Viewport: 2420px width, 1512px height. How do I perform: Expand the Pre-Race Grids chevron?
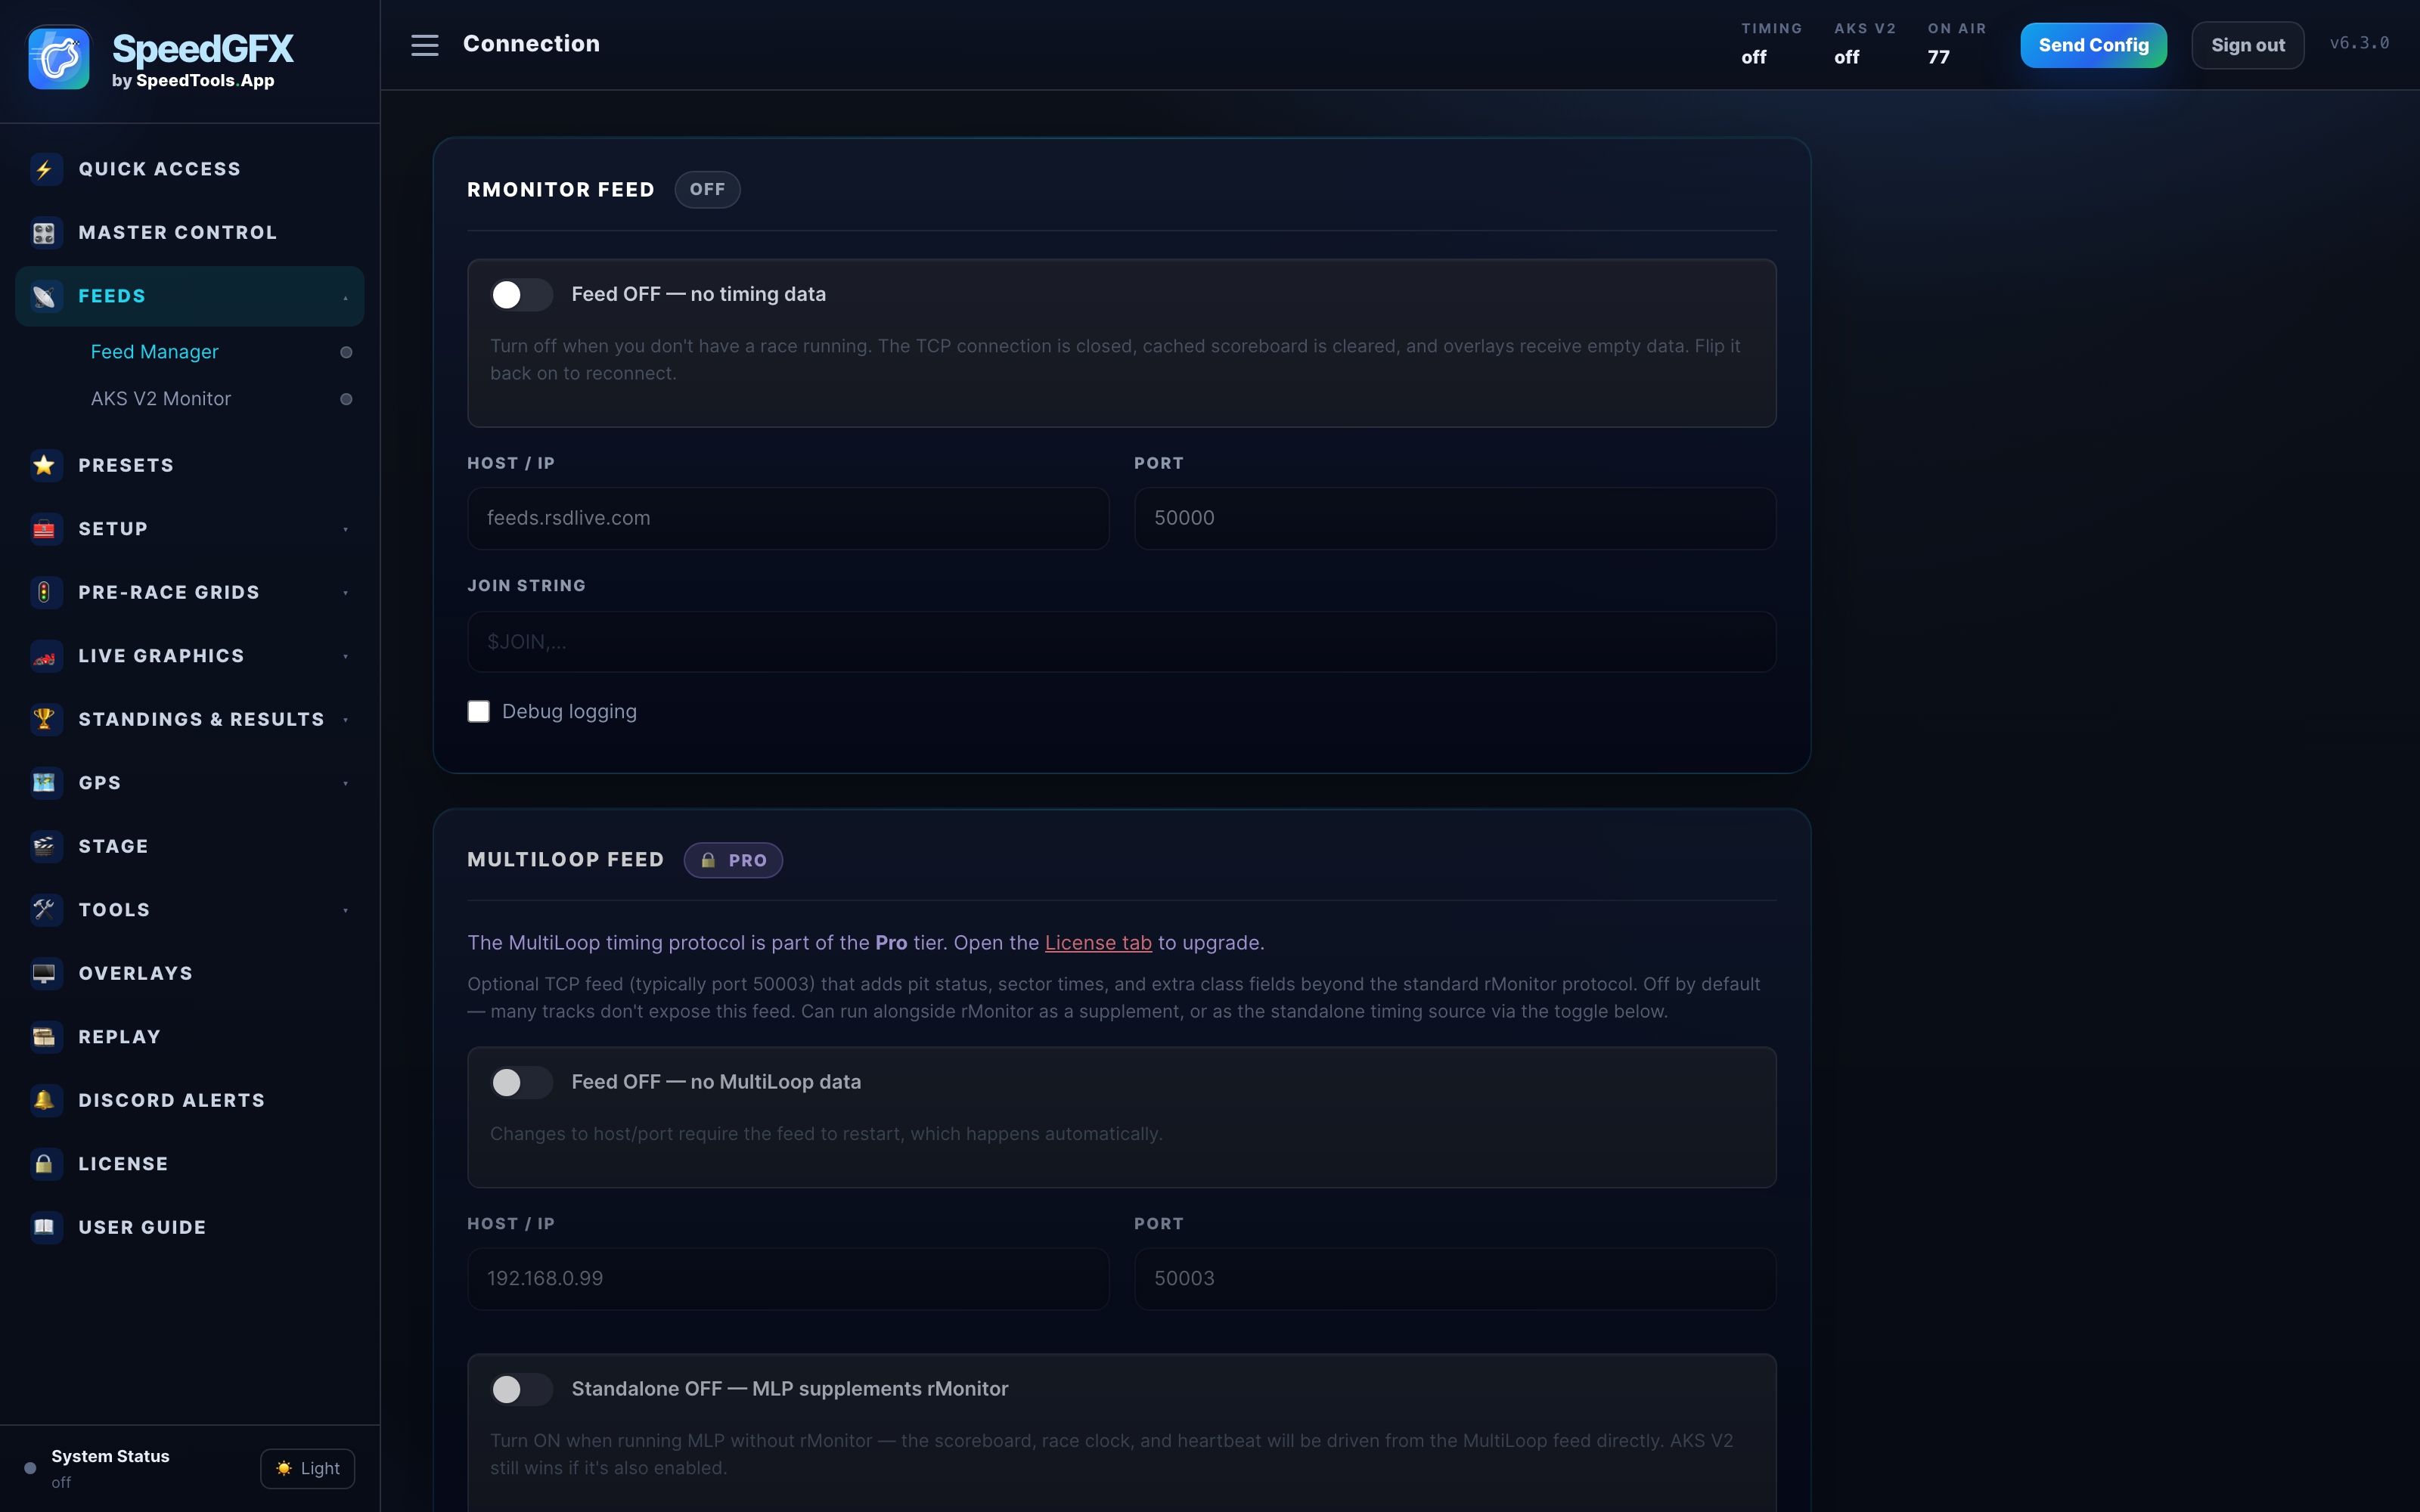point(346,593)
